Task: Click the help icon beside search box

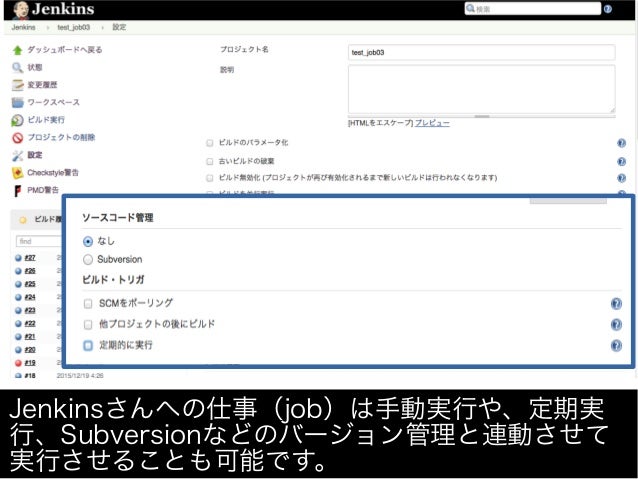Action: 607,9
